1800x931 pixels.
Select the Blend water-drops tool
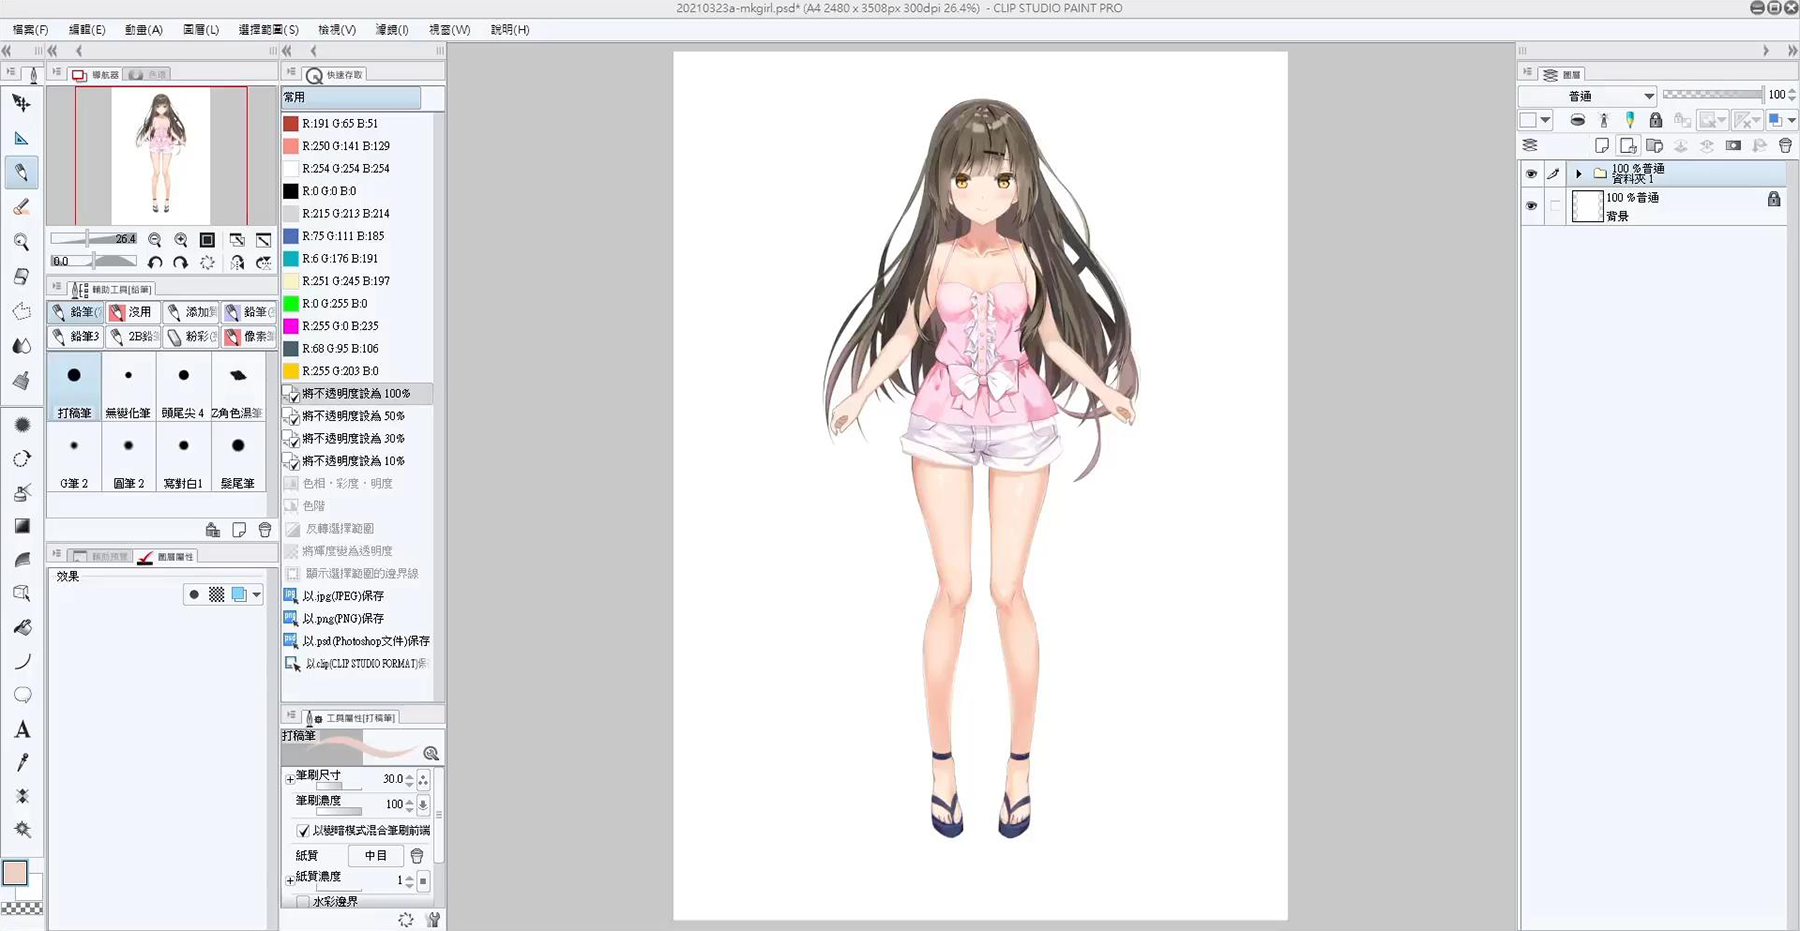coord(21,346)
